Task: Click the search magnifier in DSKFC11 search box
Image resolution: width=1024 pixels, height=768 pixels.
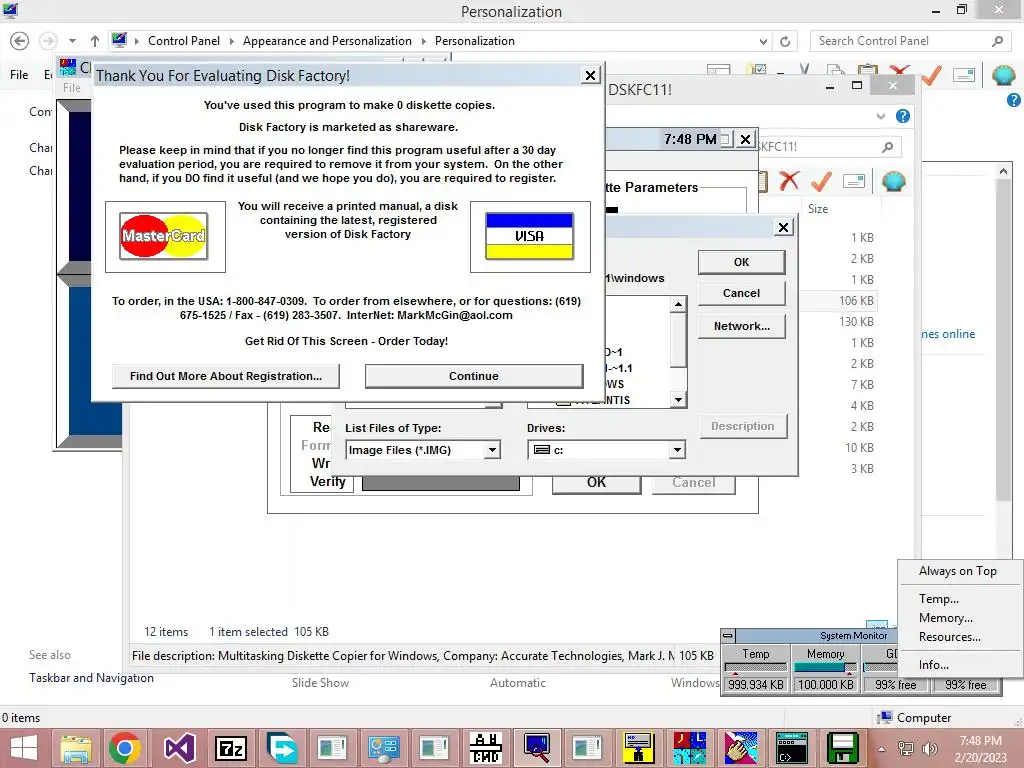Action: pyautogui.click(x=888, y=147)
